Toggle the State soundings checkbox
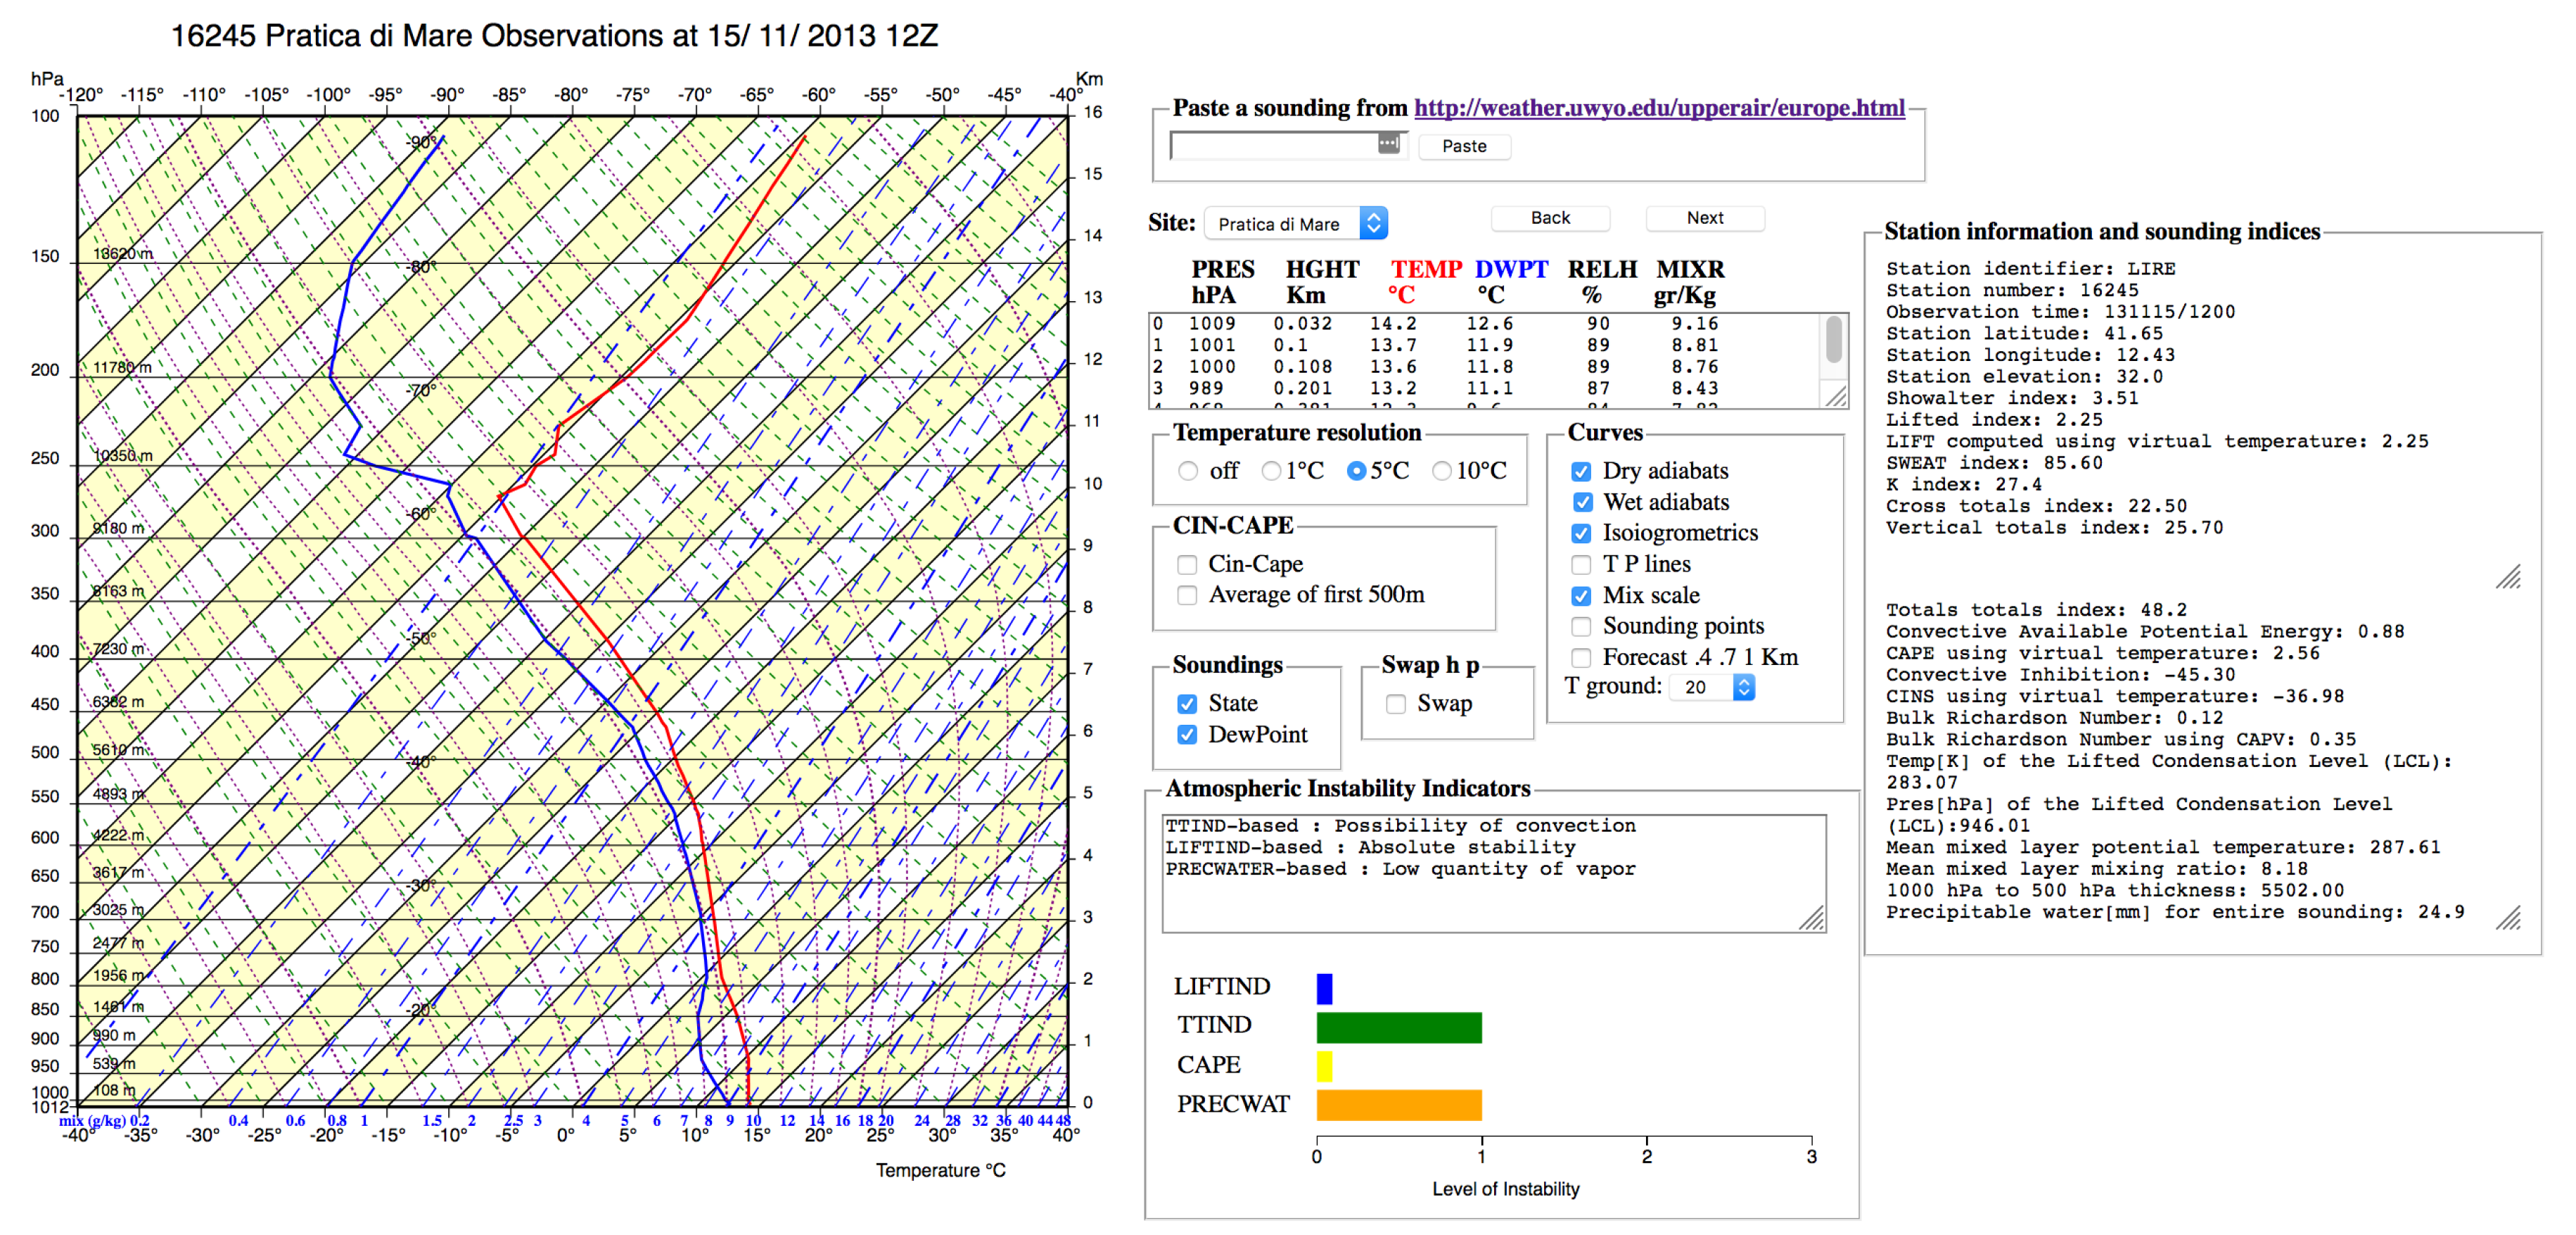The width and height of the screenshot is (2576, 1235). [x=1187, y=704]
